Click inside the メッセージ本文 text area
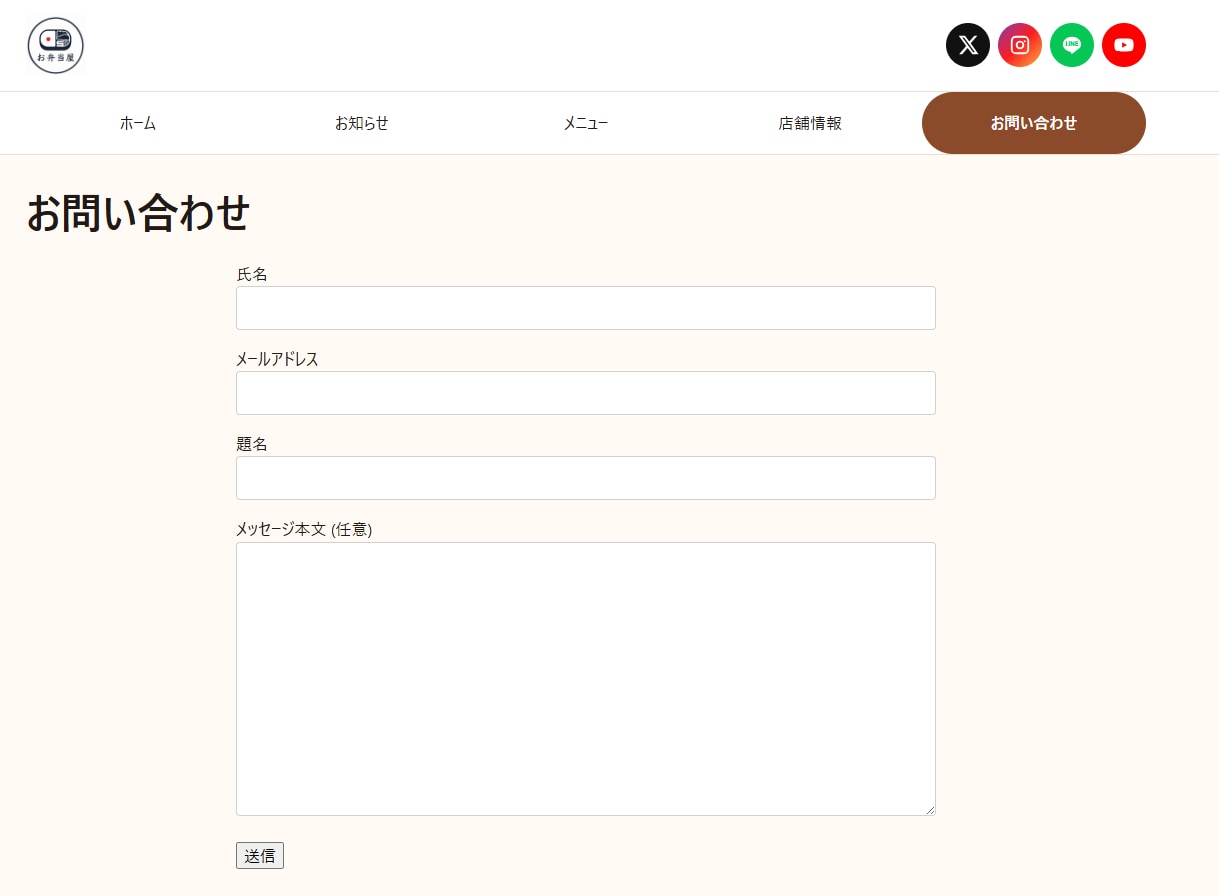The height and width of the screenshot is (896, 1219). click(x=586, y=679)
